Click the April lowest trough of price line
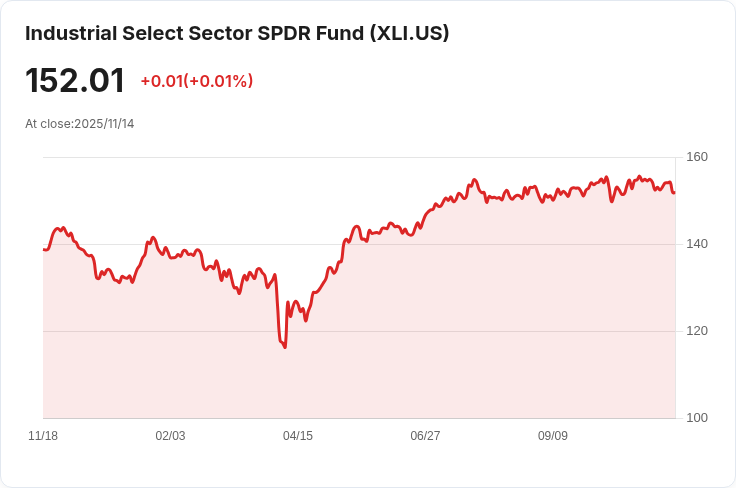The height and width of the screenshot is (488, 736). tap(284, 347)
